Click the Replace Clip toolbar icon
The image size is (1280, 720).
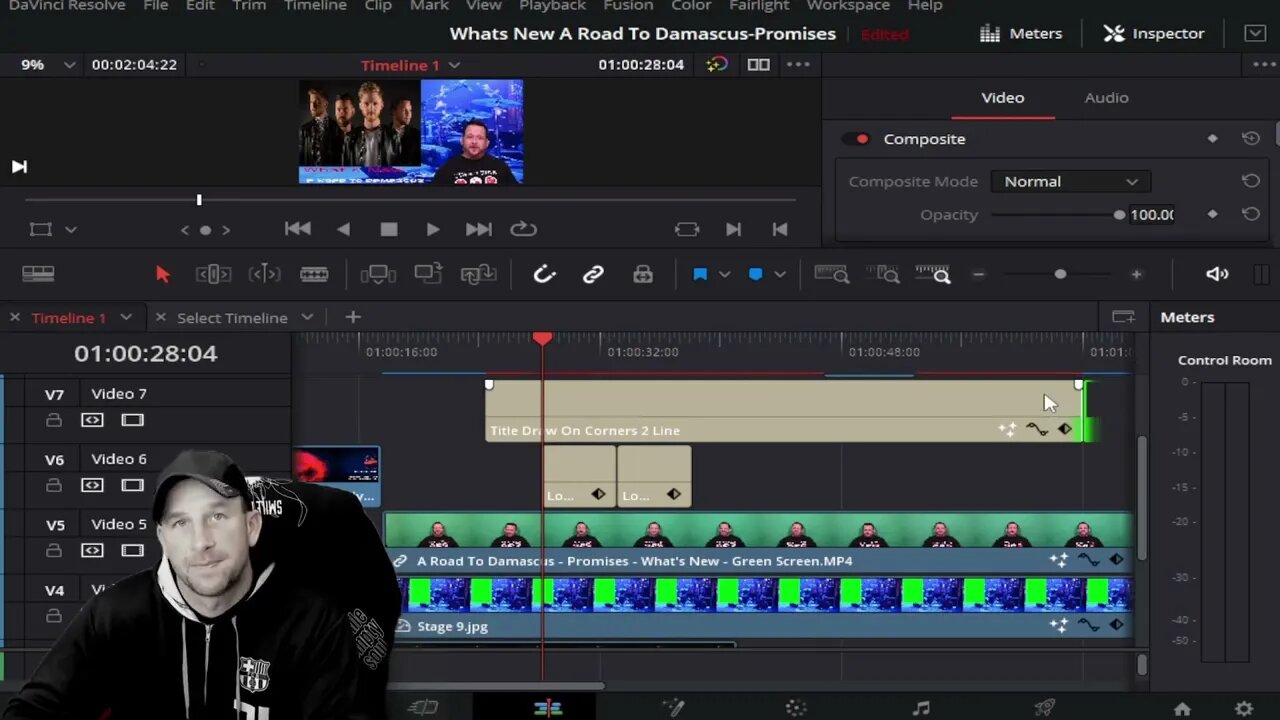479,274
